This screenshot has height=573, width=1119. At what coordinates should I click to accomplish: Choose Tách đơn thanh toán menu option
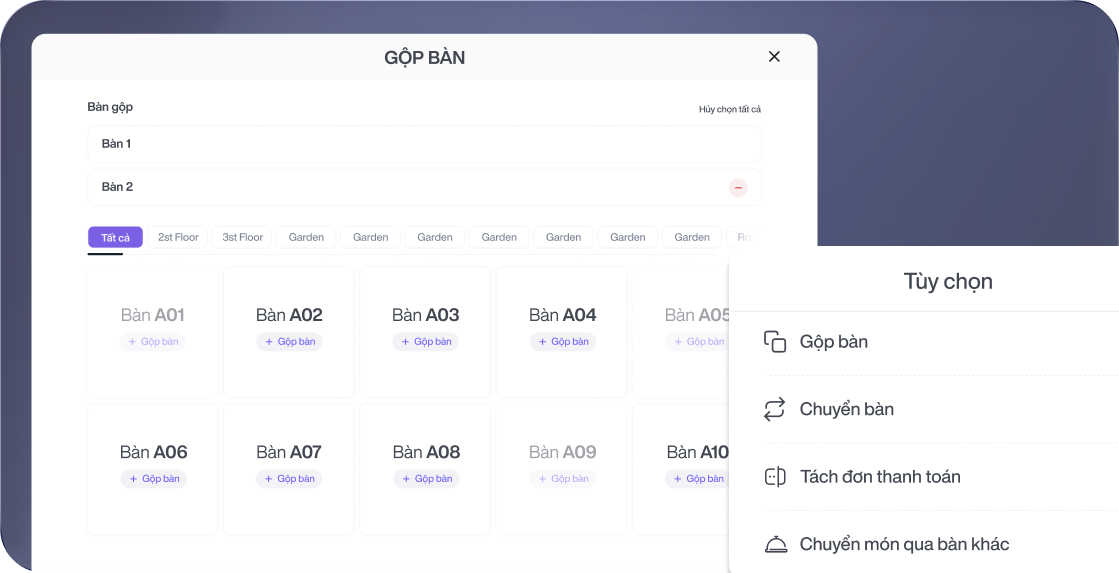coord(880,477)
